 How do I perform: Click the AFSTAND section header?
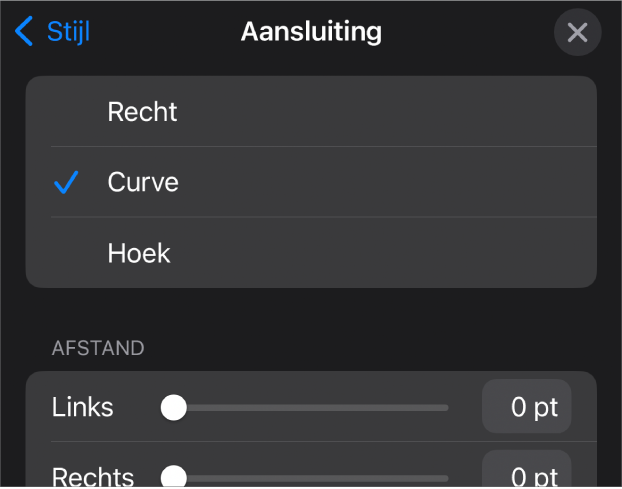[x=98, y=348]
